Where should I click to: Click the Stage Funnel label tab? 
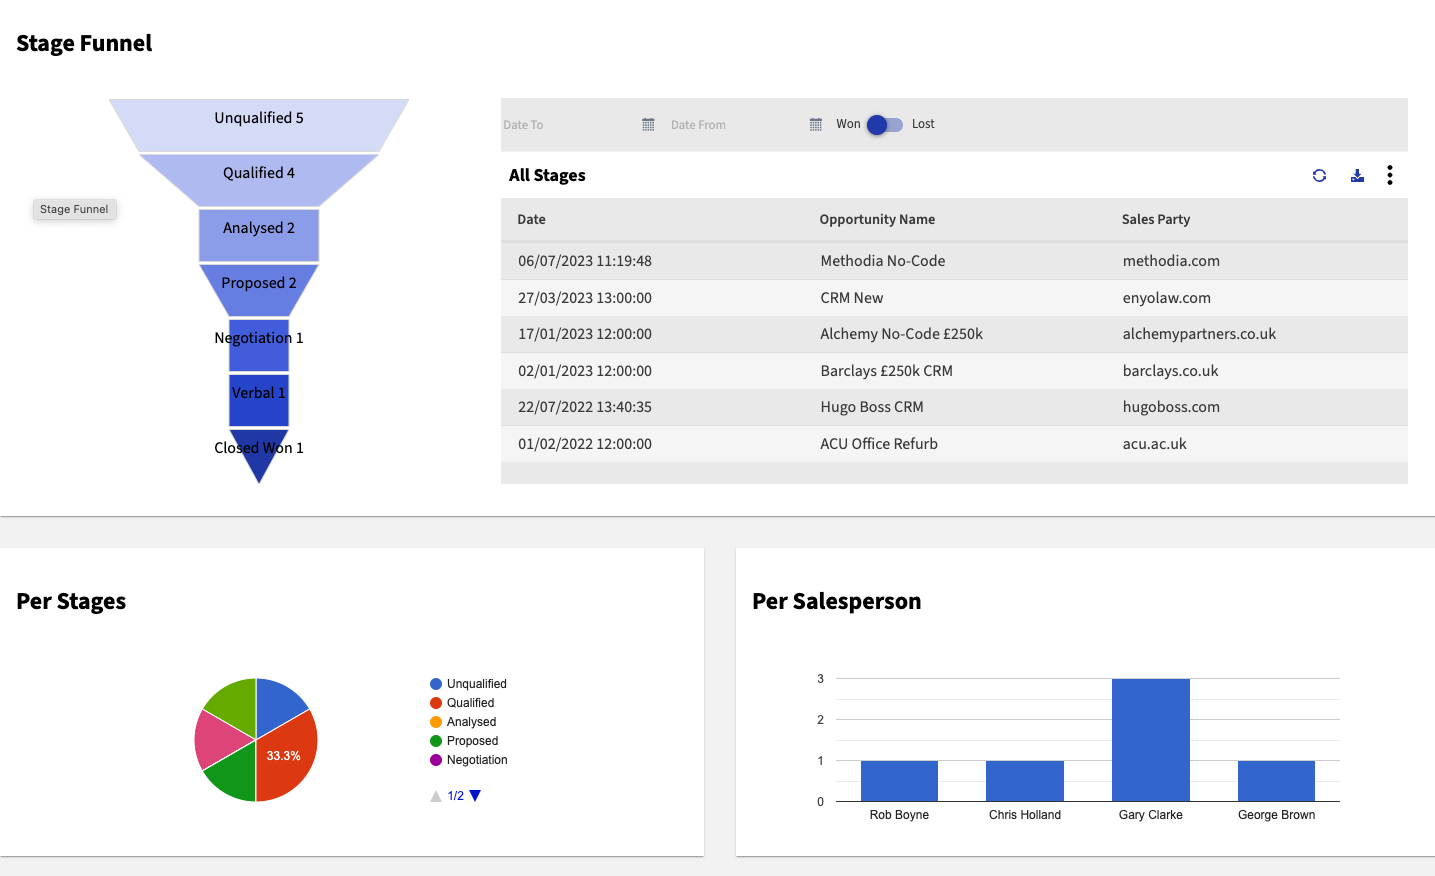pos(74,209)
